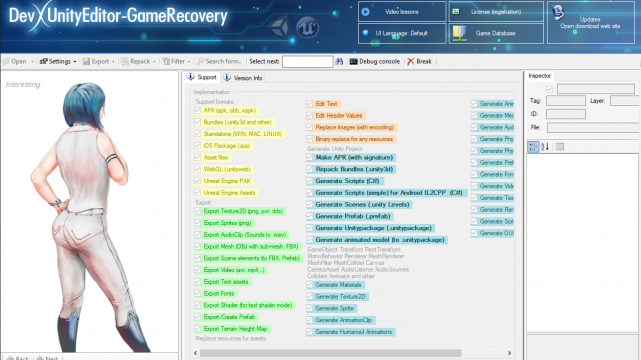Open the Video lessons button

pyautogui.click(x=402, y=12)
